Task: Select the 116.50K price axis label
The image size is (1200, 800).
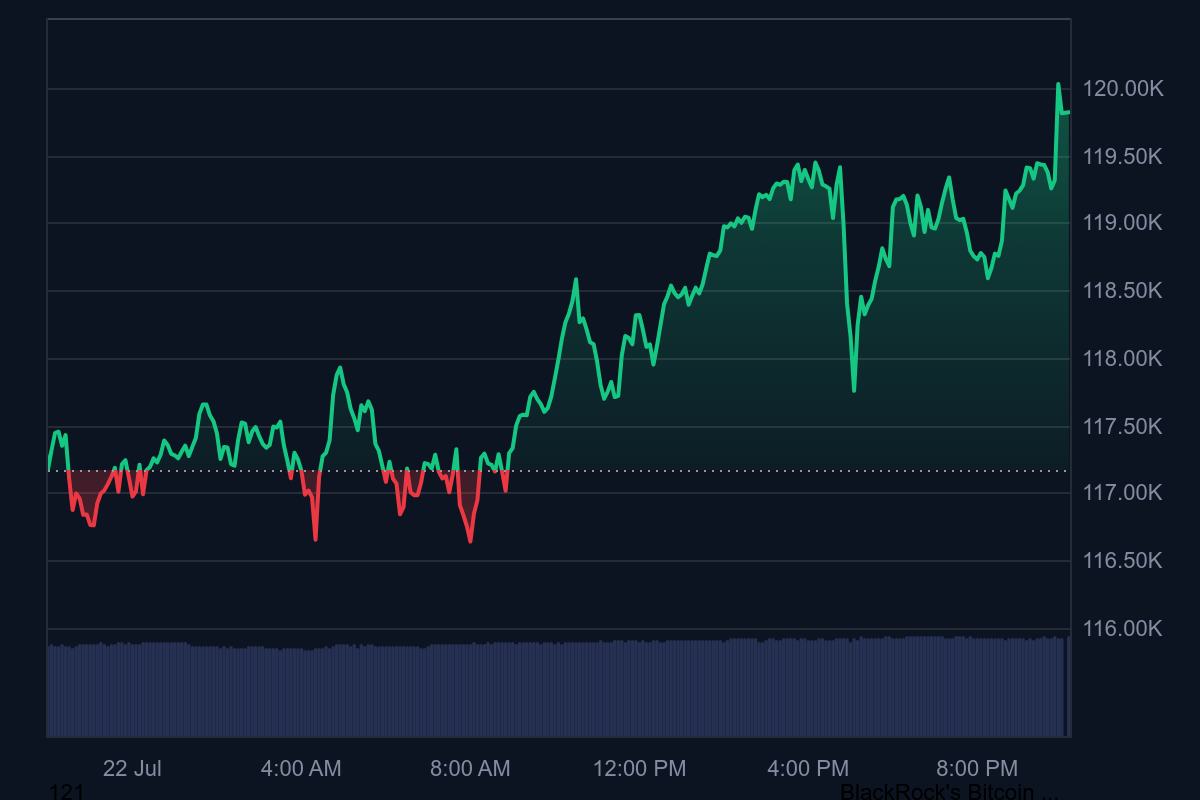Action: point(1123,560)
